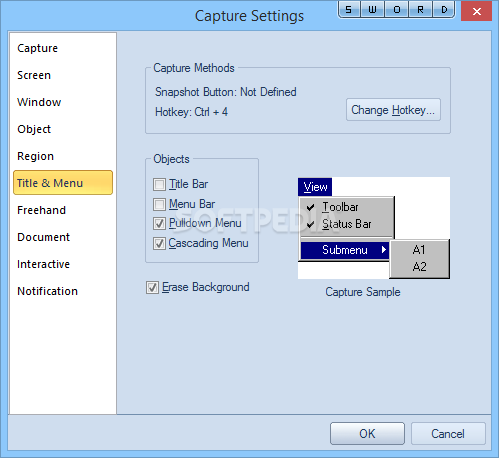Click the Snapshot Button: Not Defined text
This screenshot has height=458, width=499.
point(226,92)
